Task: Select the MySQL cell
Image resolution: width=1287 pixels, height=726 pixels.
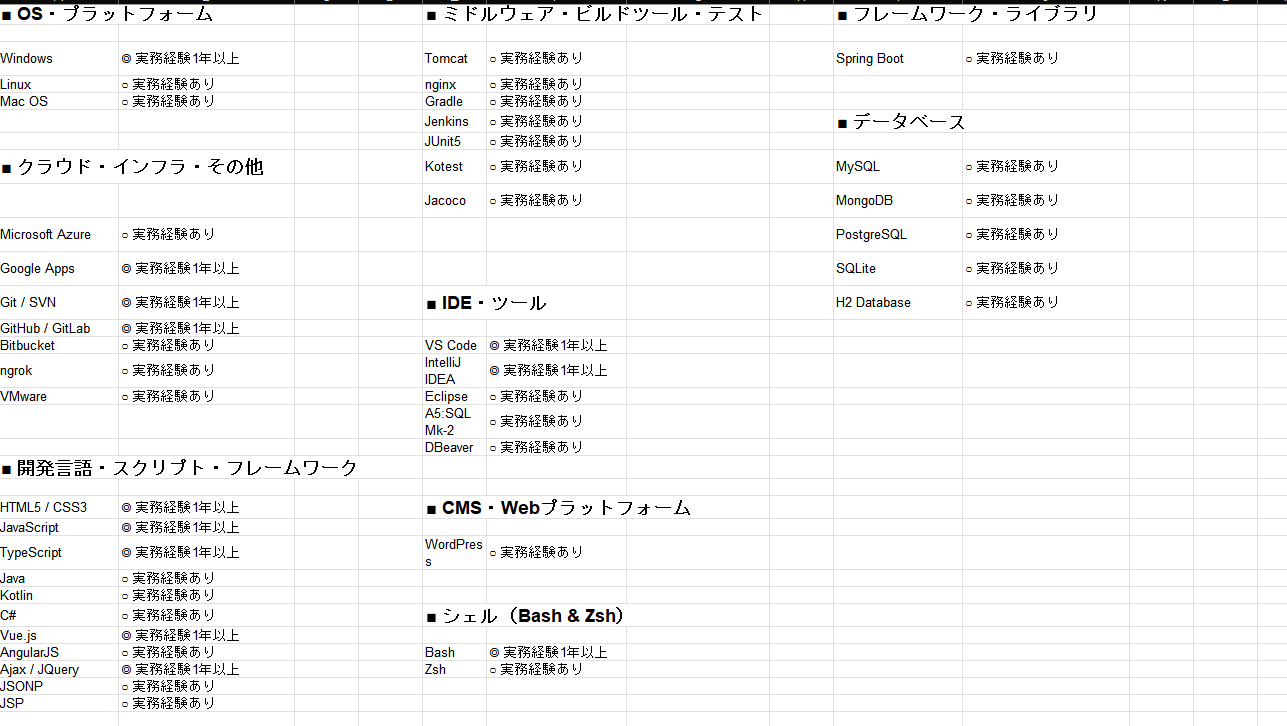Action: (x=898, y=167)
